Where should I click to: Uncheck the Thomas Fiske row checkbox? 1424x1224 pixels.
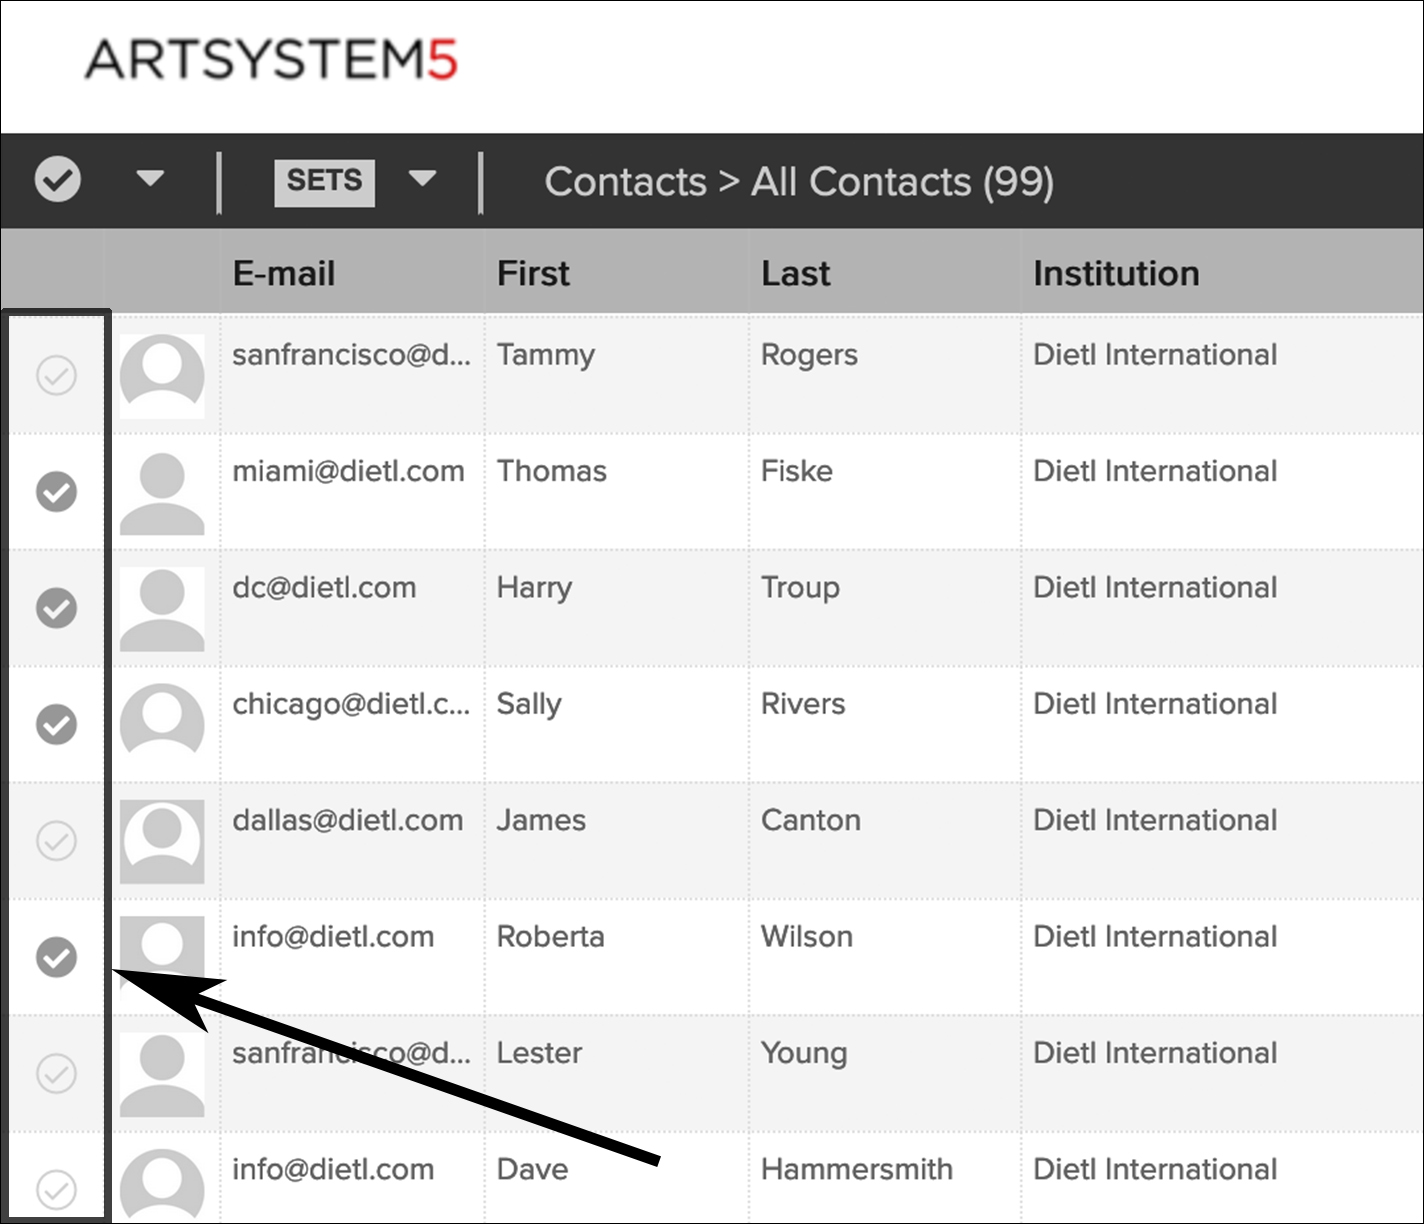point(57,492)
